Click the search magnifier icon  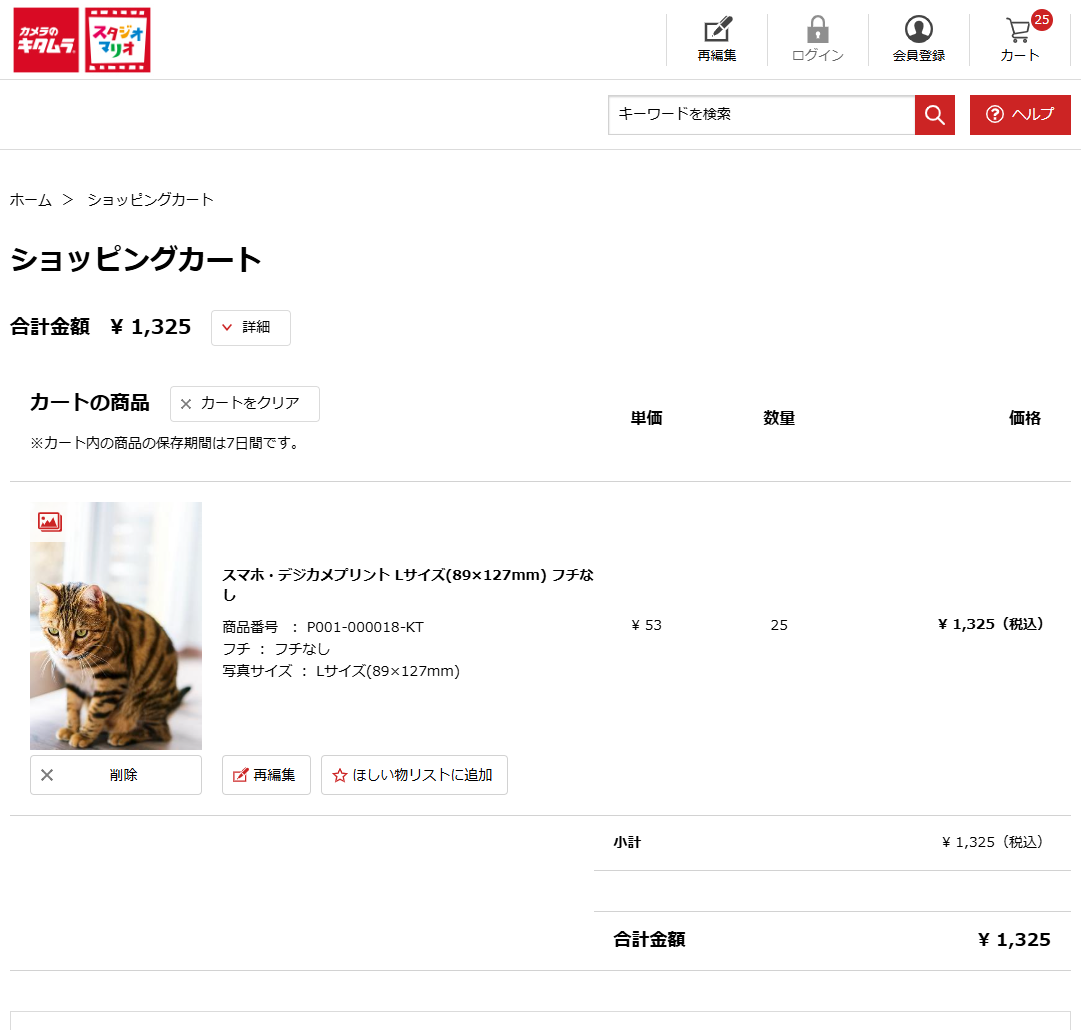pyautogui.click(x=933, y=114)
